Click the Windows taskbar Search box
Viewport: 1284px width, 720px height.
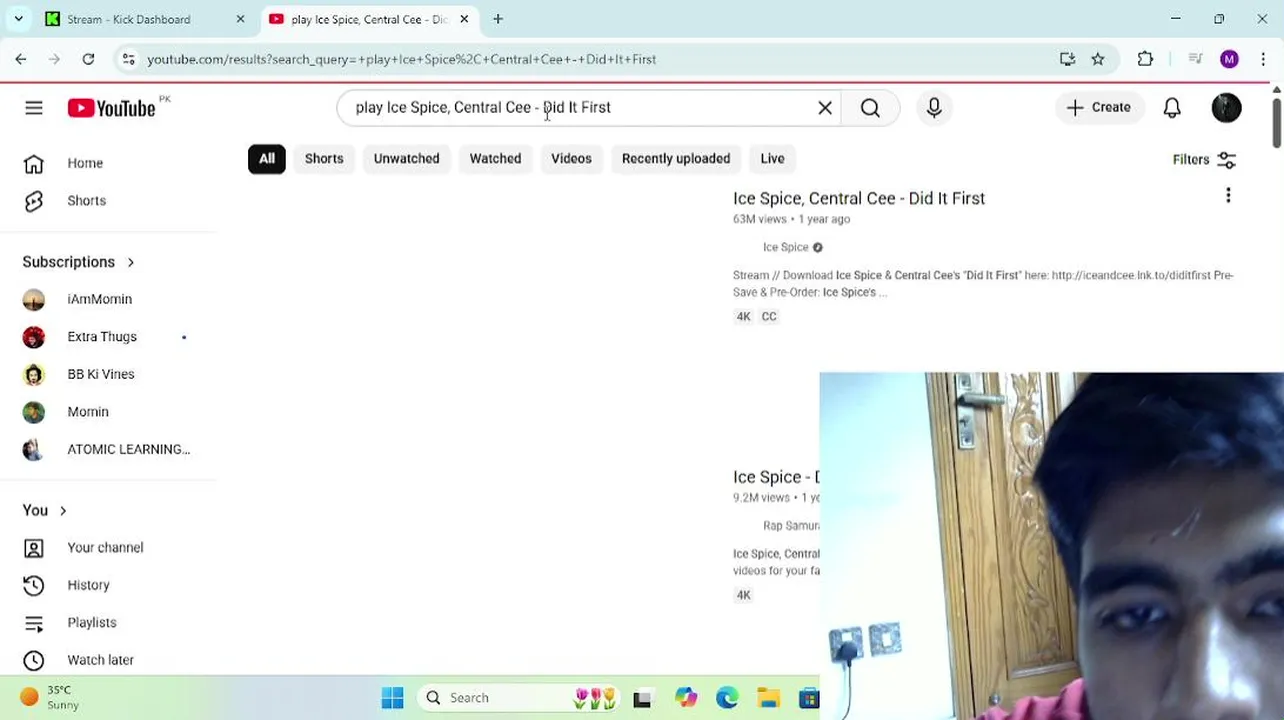520,698
